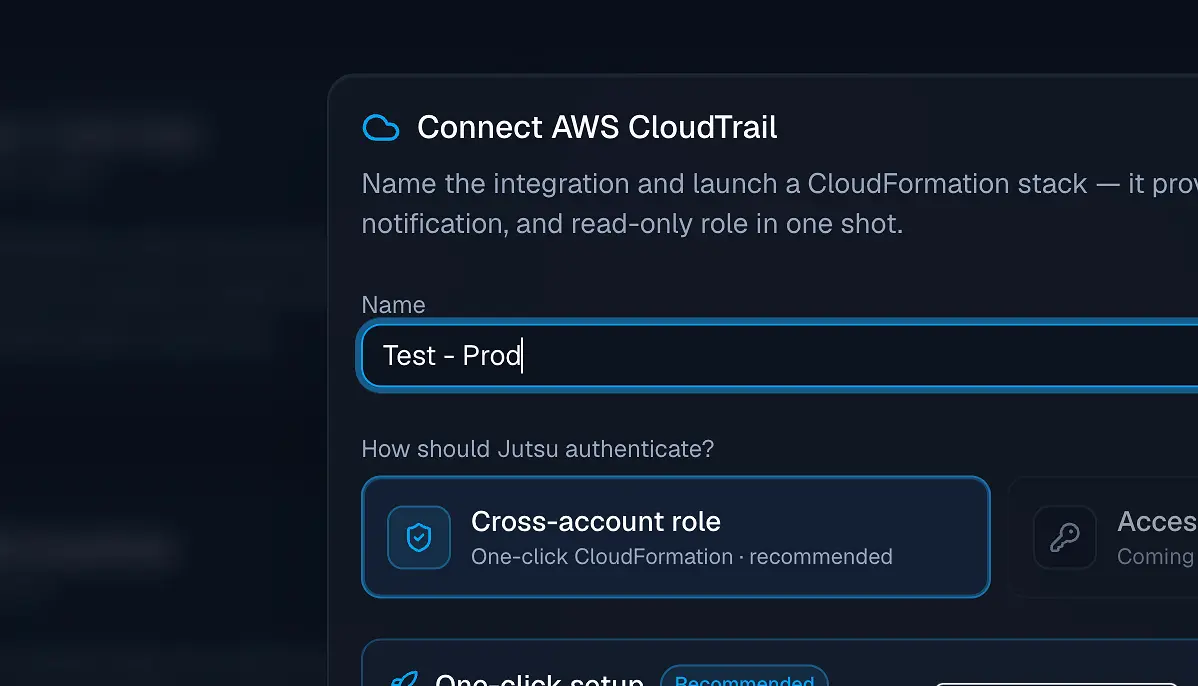Click the description mentioning read-only role
The width and height of the screenshot is (1198, 686).
(x=779, y=203)
